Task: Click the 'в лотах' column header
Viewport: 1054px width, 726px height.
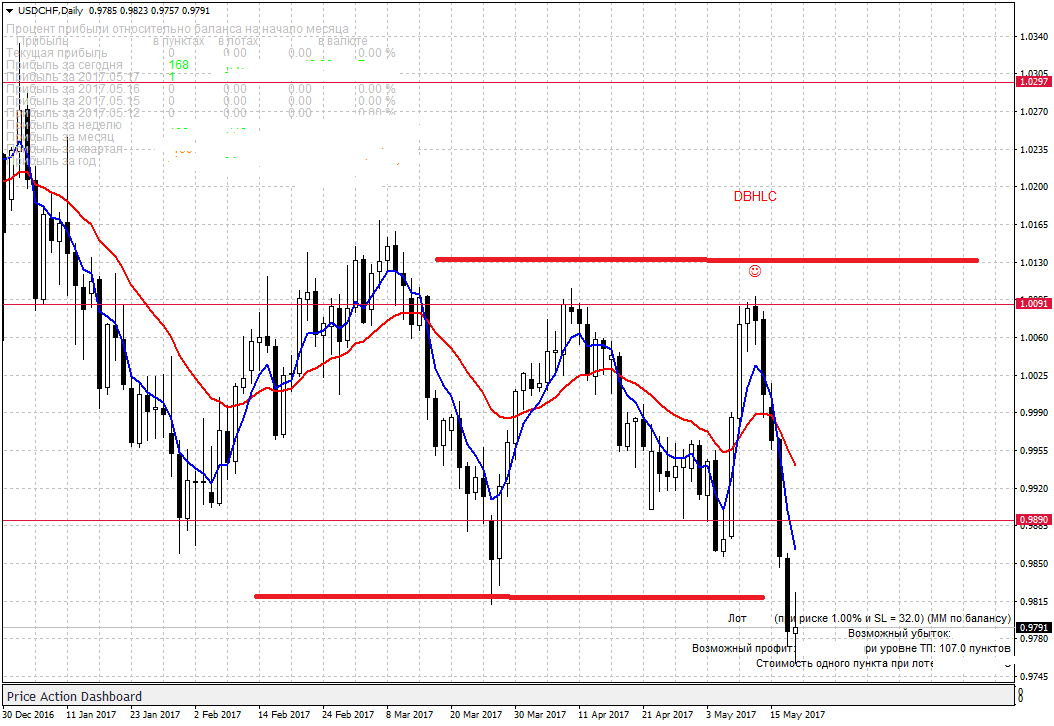Action: click(238, 41)
